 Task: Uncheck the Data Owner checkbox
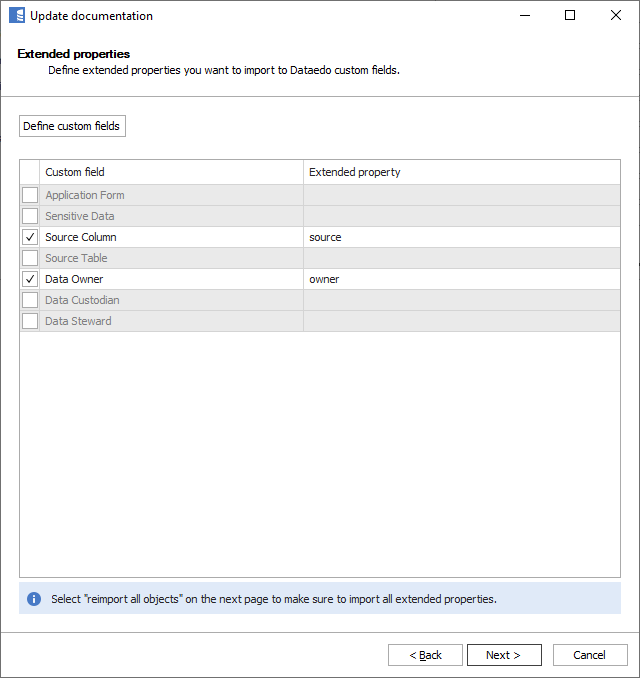(x=30, y=279)
